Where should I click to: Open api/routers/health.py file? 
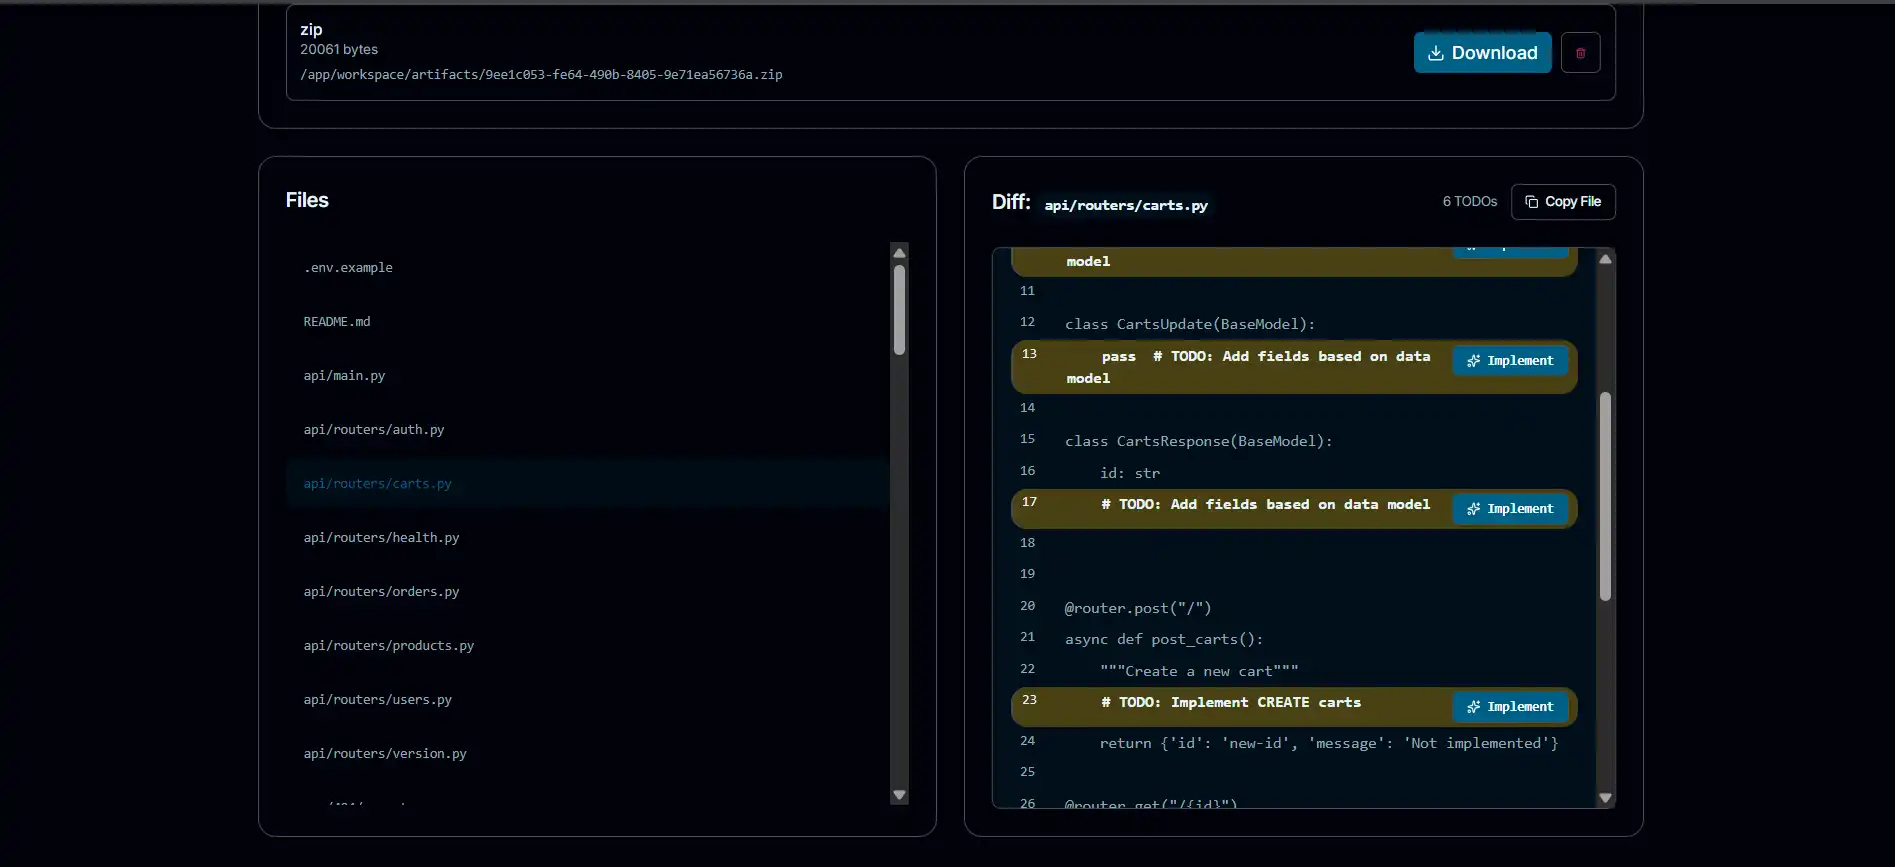click(x=587, y=538)
